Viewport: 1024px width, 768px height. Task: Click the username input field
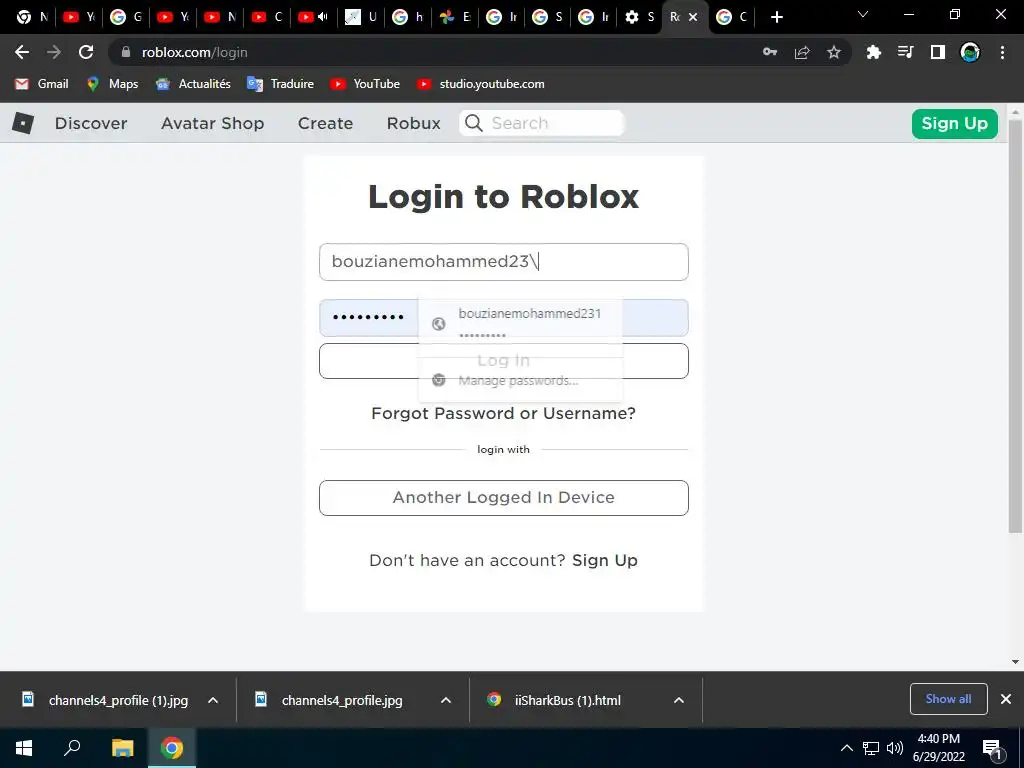(504, 262)
